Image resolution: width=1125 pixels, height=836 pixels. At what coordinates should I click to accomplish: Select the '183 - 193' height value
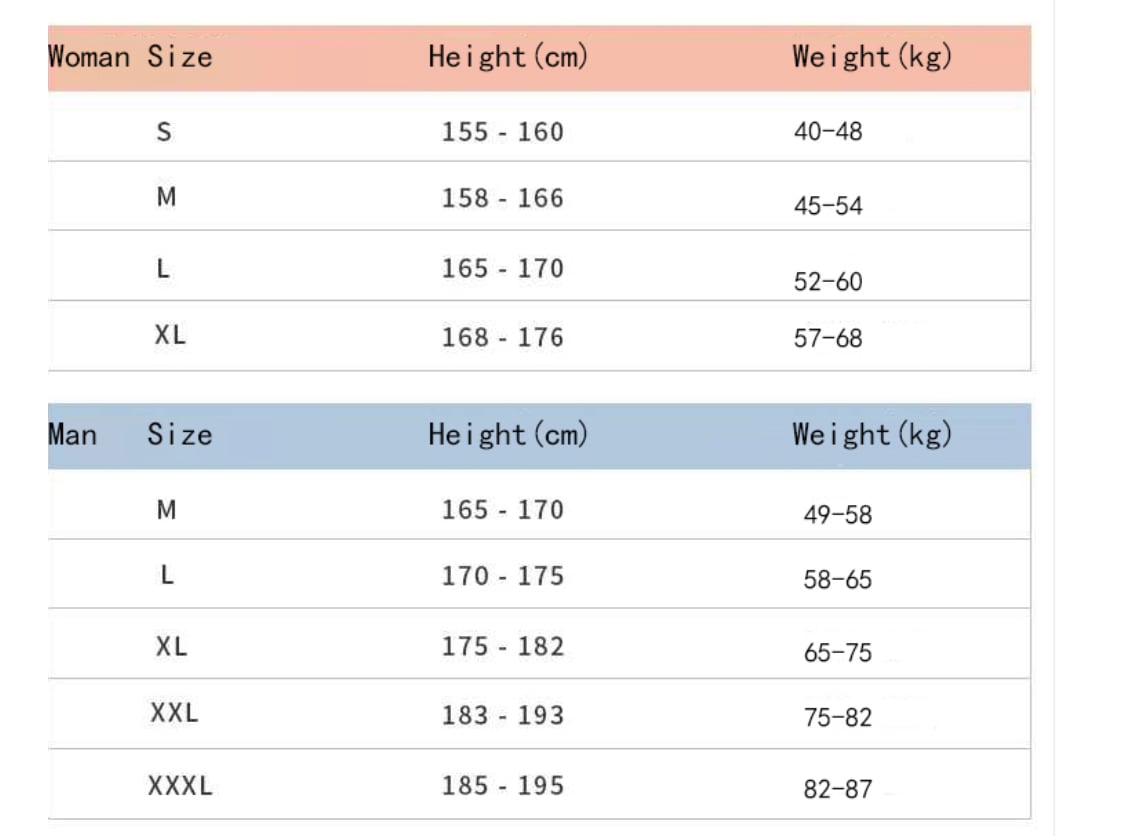(x=503, y=715)
